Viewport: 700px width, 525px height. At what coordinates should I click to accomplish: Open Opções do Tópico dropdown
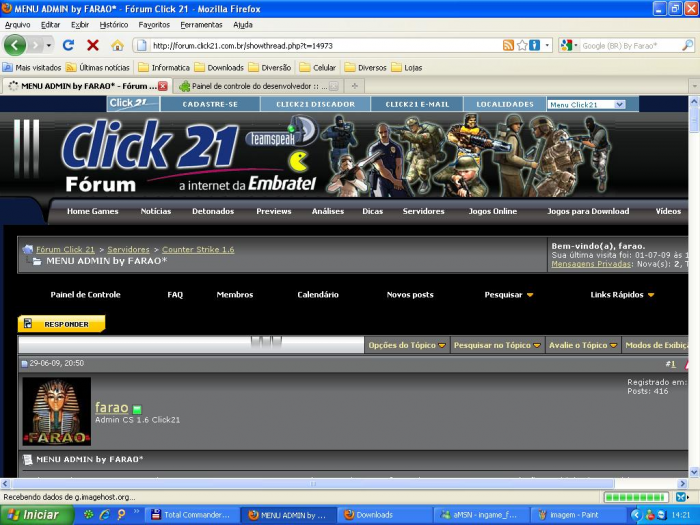407,345
